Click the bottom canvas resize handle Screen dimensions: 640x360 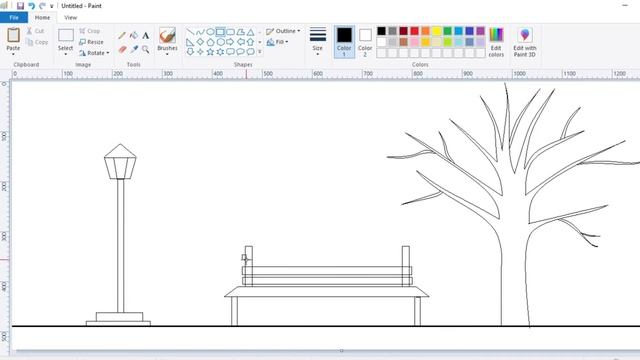click(342, 351)
